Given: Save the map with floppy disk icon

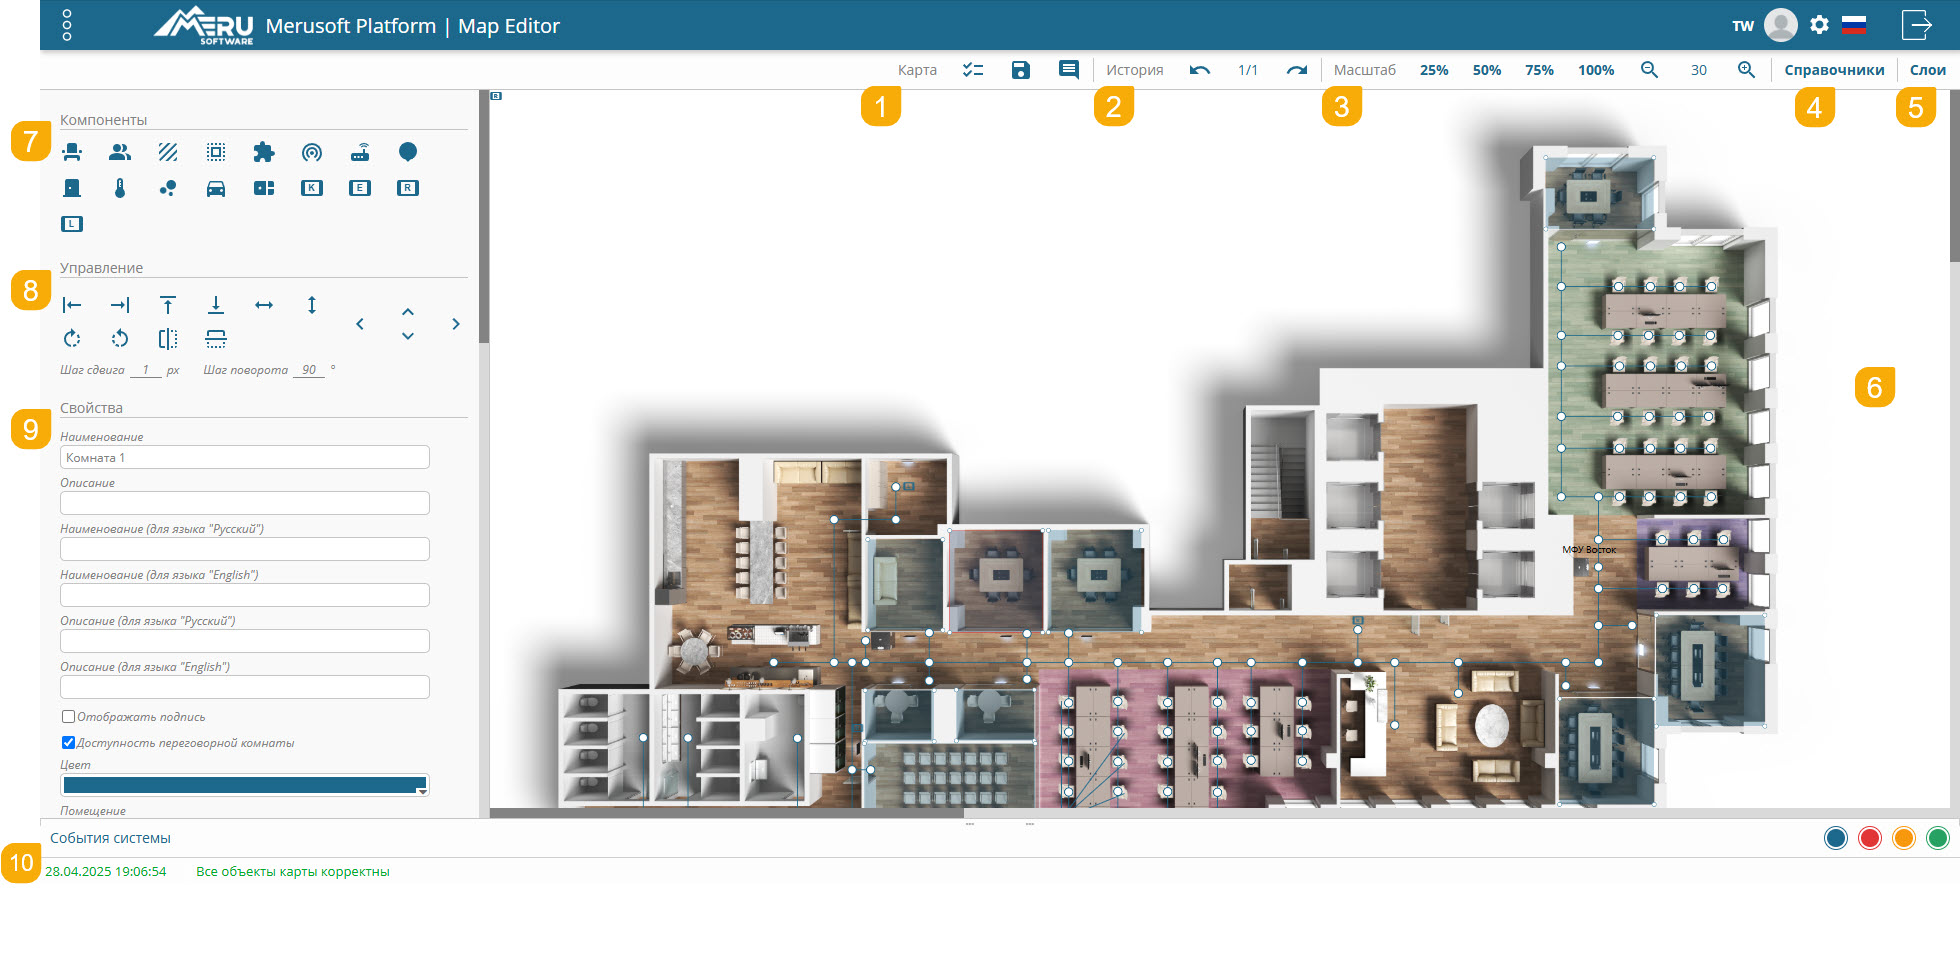Looking at the screenshot, I should click(1020, 70).
